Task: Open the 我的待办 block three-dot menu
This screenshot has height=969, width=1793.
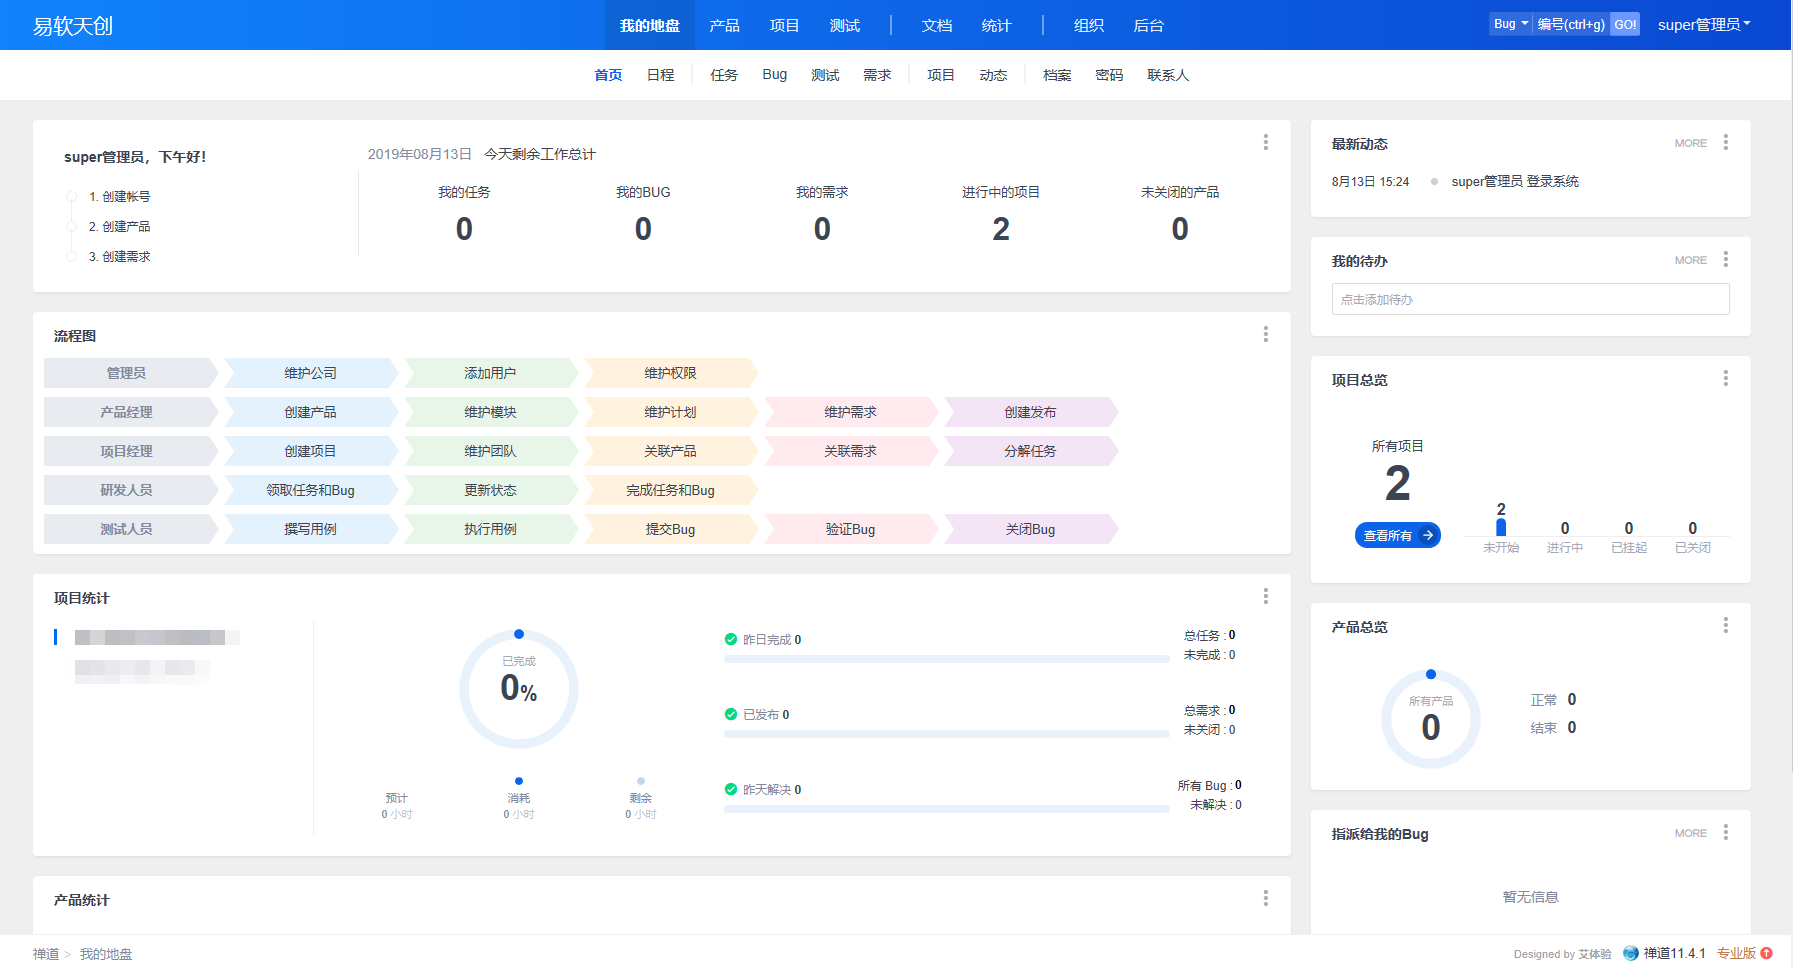Action: pyautogui.click(x=1725, y=259)
